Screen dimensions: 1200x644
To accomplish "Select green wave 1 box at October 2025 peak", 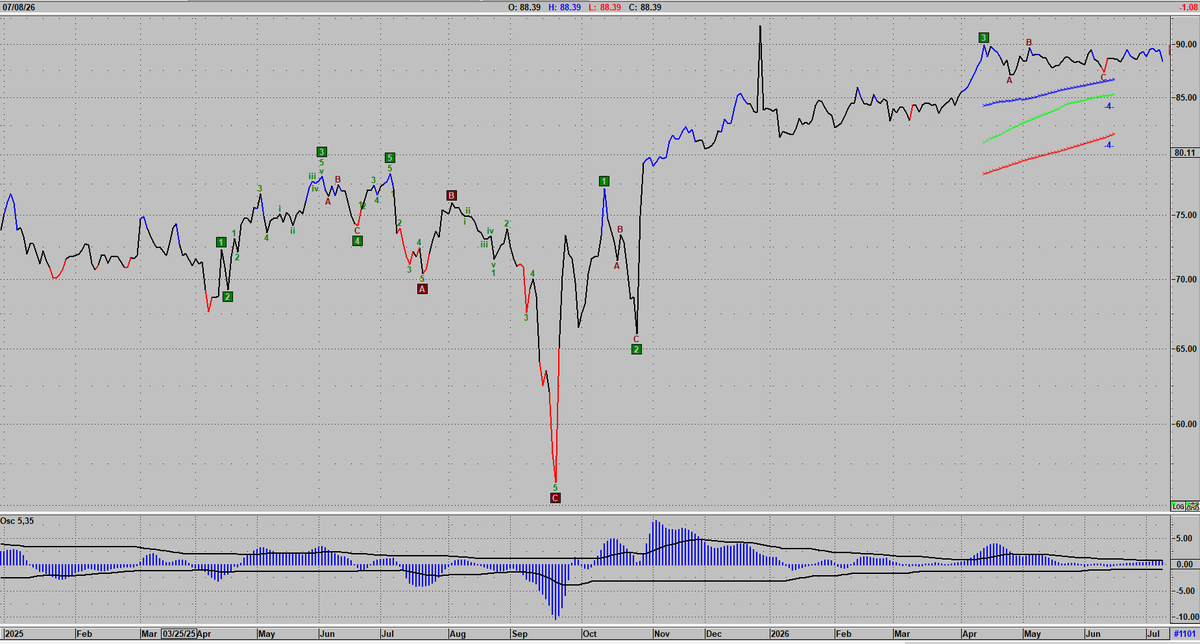I will [604, 180].
